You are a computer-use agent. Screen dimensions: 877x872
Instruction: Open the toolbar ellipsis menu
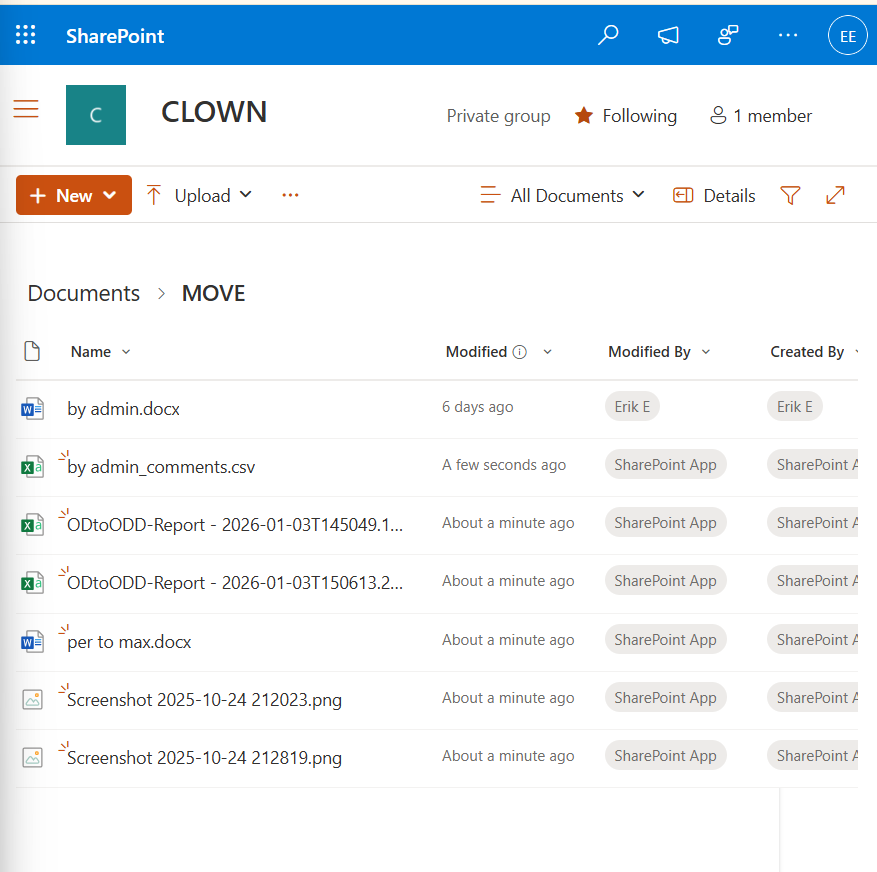pyautogui.click(x=290, y=195)
